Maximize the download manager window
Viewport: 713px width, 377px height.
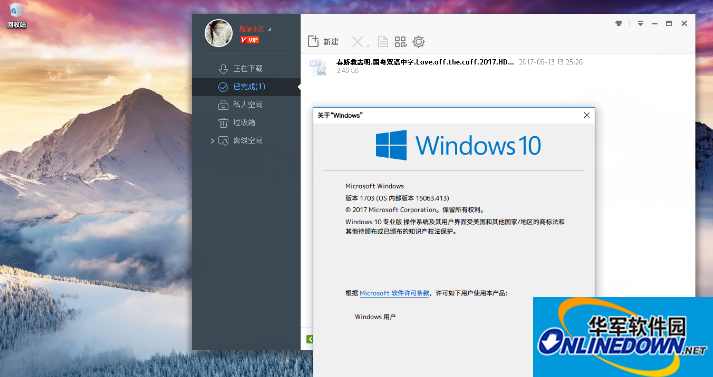(669, 24)
